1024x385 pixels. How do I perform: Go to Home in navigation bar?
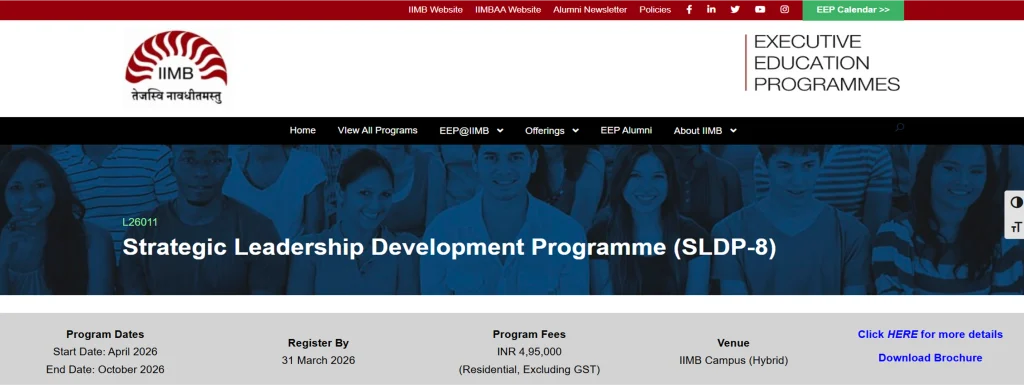click(x=302, y=131)
